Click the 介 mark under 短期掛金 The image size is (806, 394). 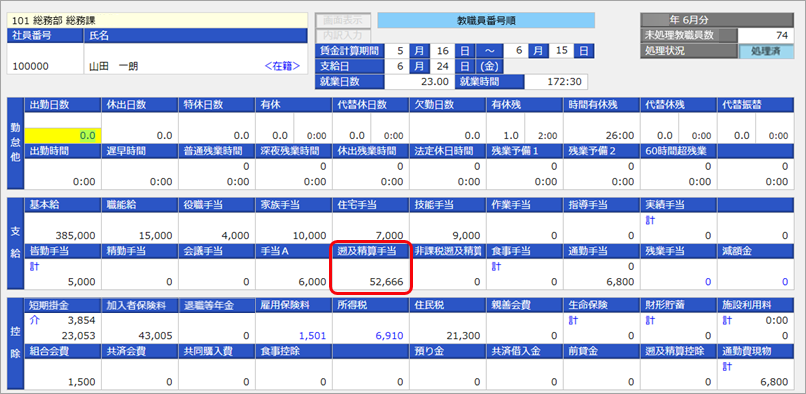click(34, 320)
